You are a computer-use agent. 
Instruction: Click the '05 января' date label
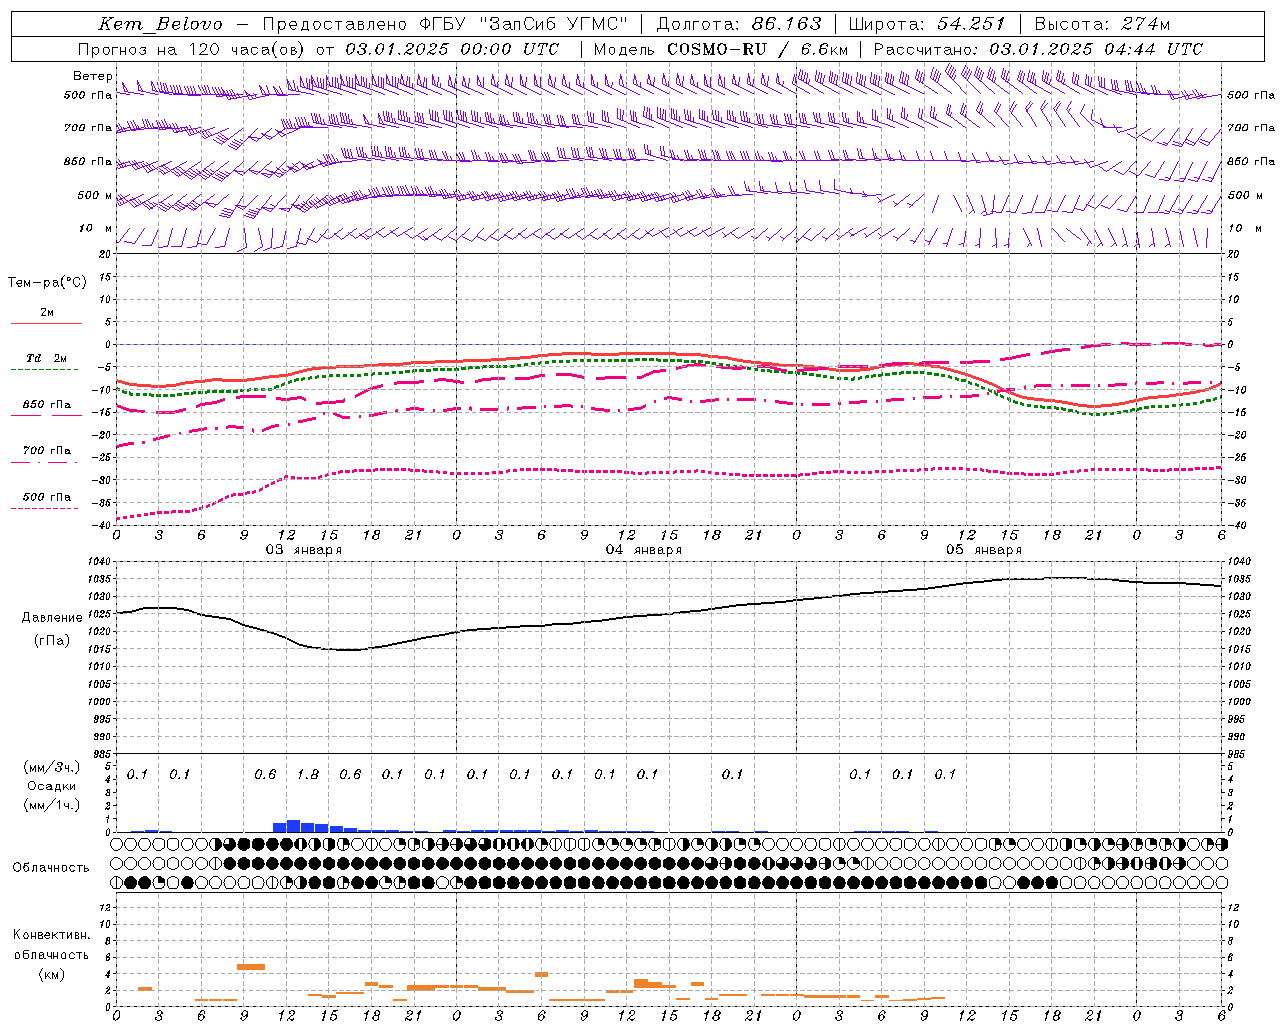(x=984, y=550)
